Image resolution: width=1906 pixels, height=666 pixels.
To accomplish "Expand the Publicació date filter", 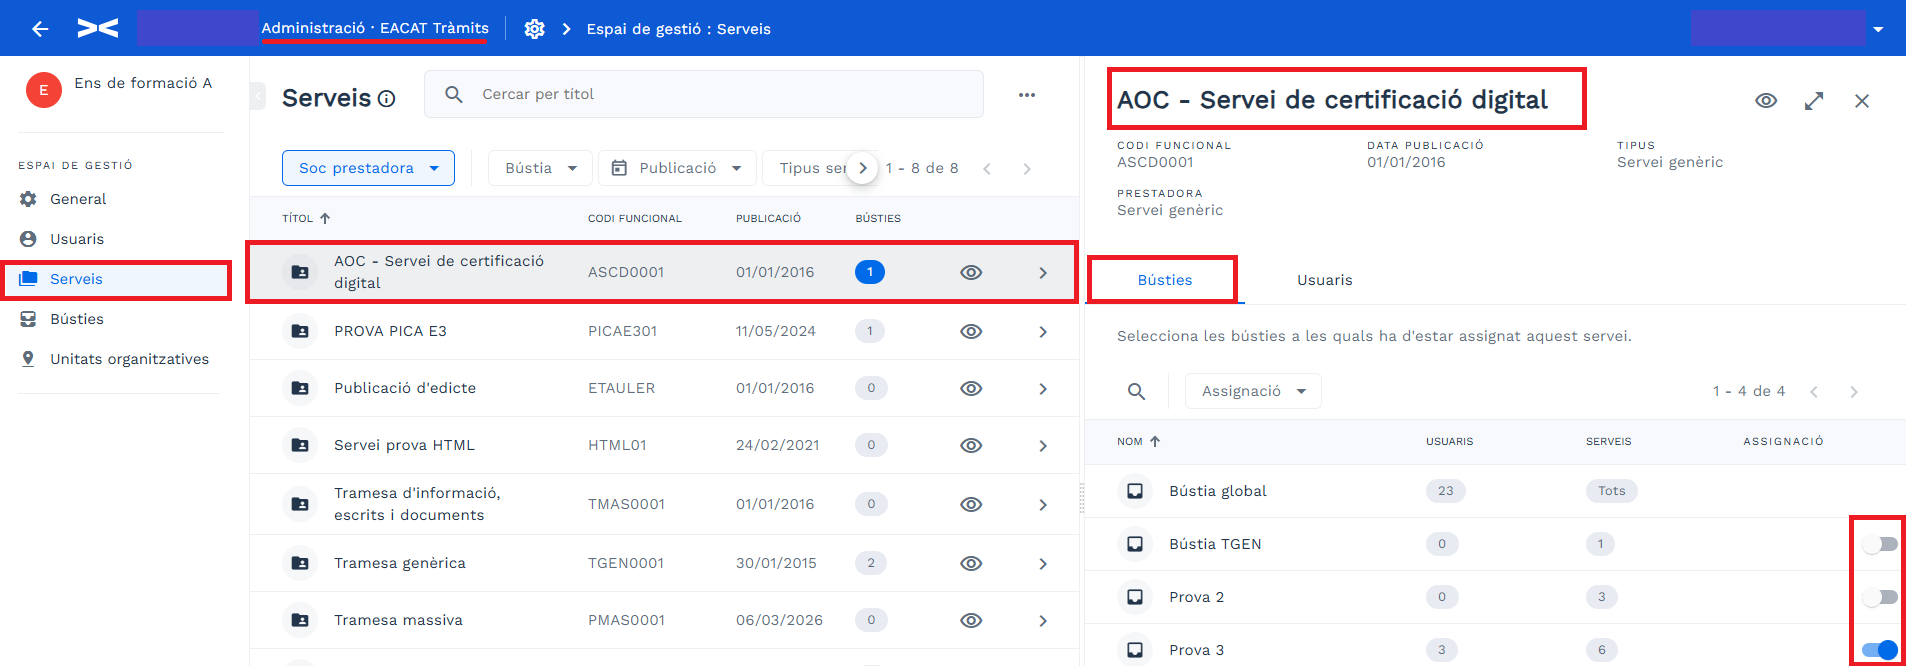I will [x=676, y=168].
